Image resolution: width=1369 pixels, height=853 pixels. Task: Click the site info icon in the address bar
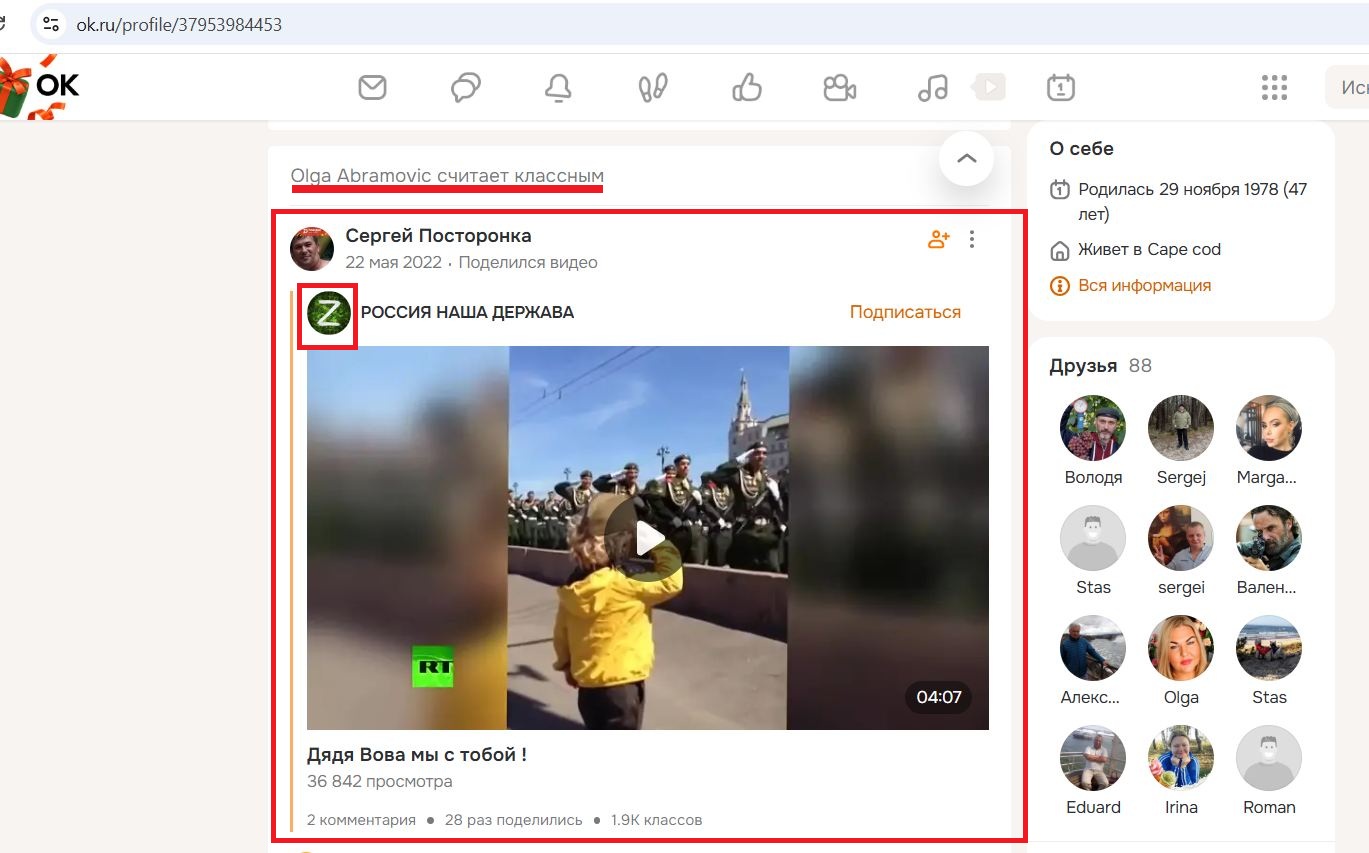tap(51, 24)
